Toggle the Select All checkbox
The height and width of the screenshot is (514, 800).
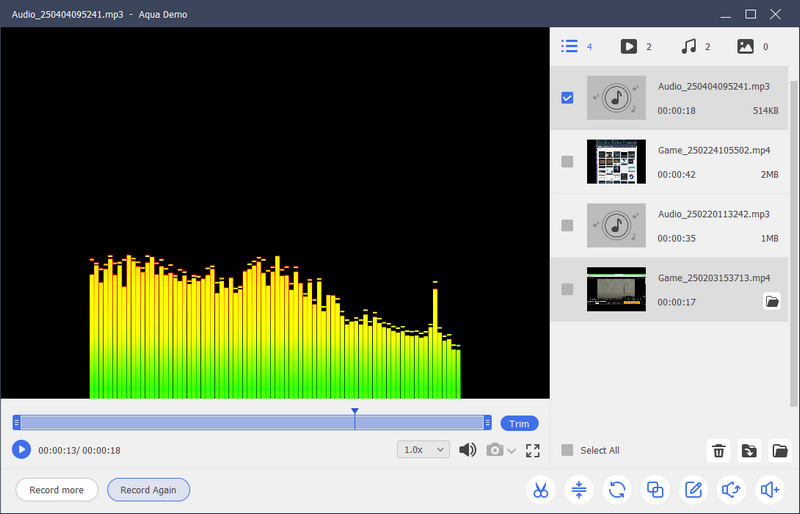567,450
